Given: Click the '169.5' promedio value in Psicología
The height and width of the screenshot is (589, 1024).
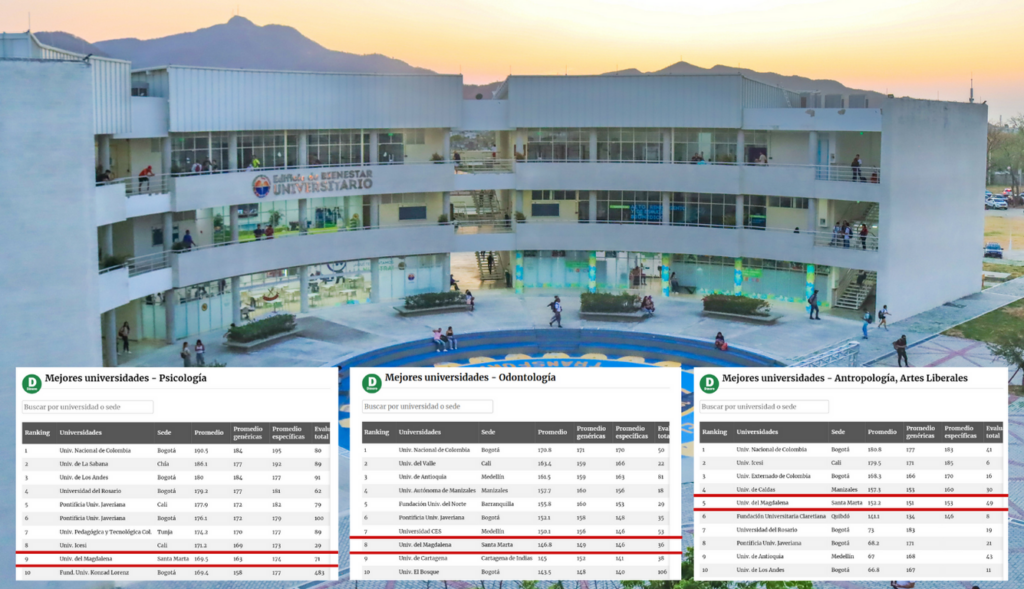Looking at the screenshot, I should point(201,559).
